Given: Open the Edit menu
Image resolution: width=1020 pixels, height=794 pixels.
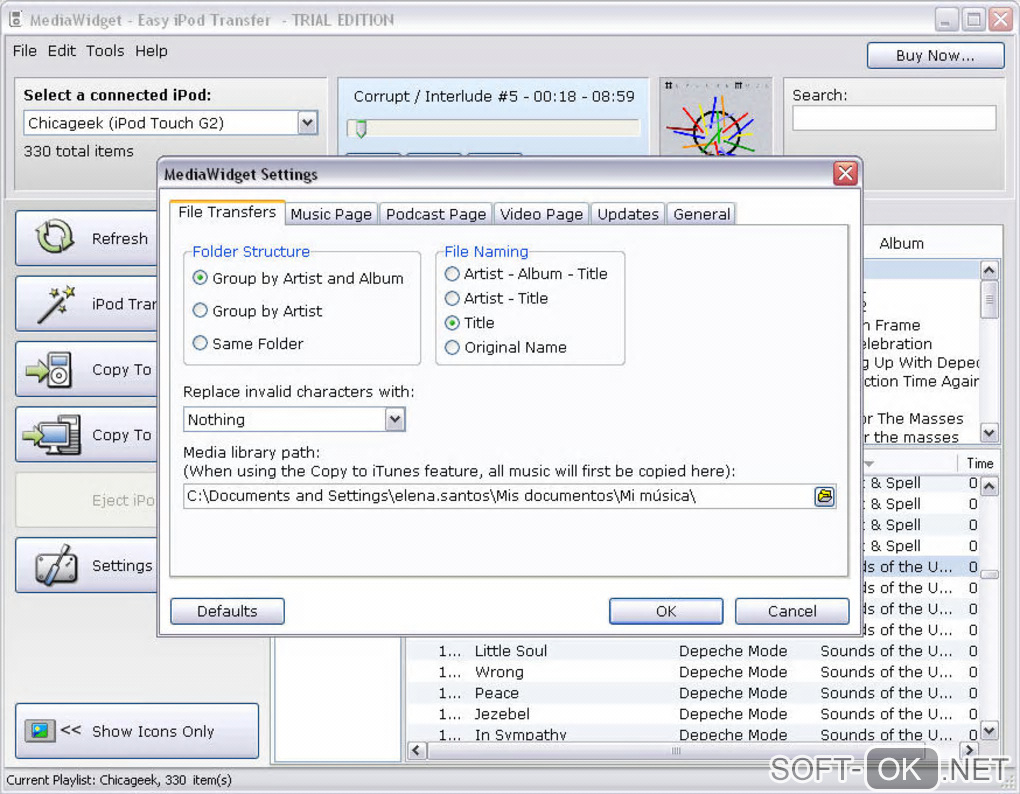Looking at the screenshot, I should [x=61, y=51].
